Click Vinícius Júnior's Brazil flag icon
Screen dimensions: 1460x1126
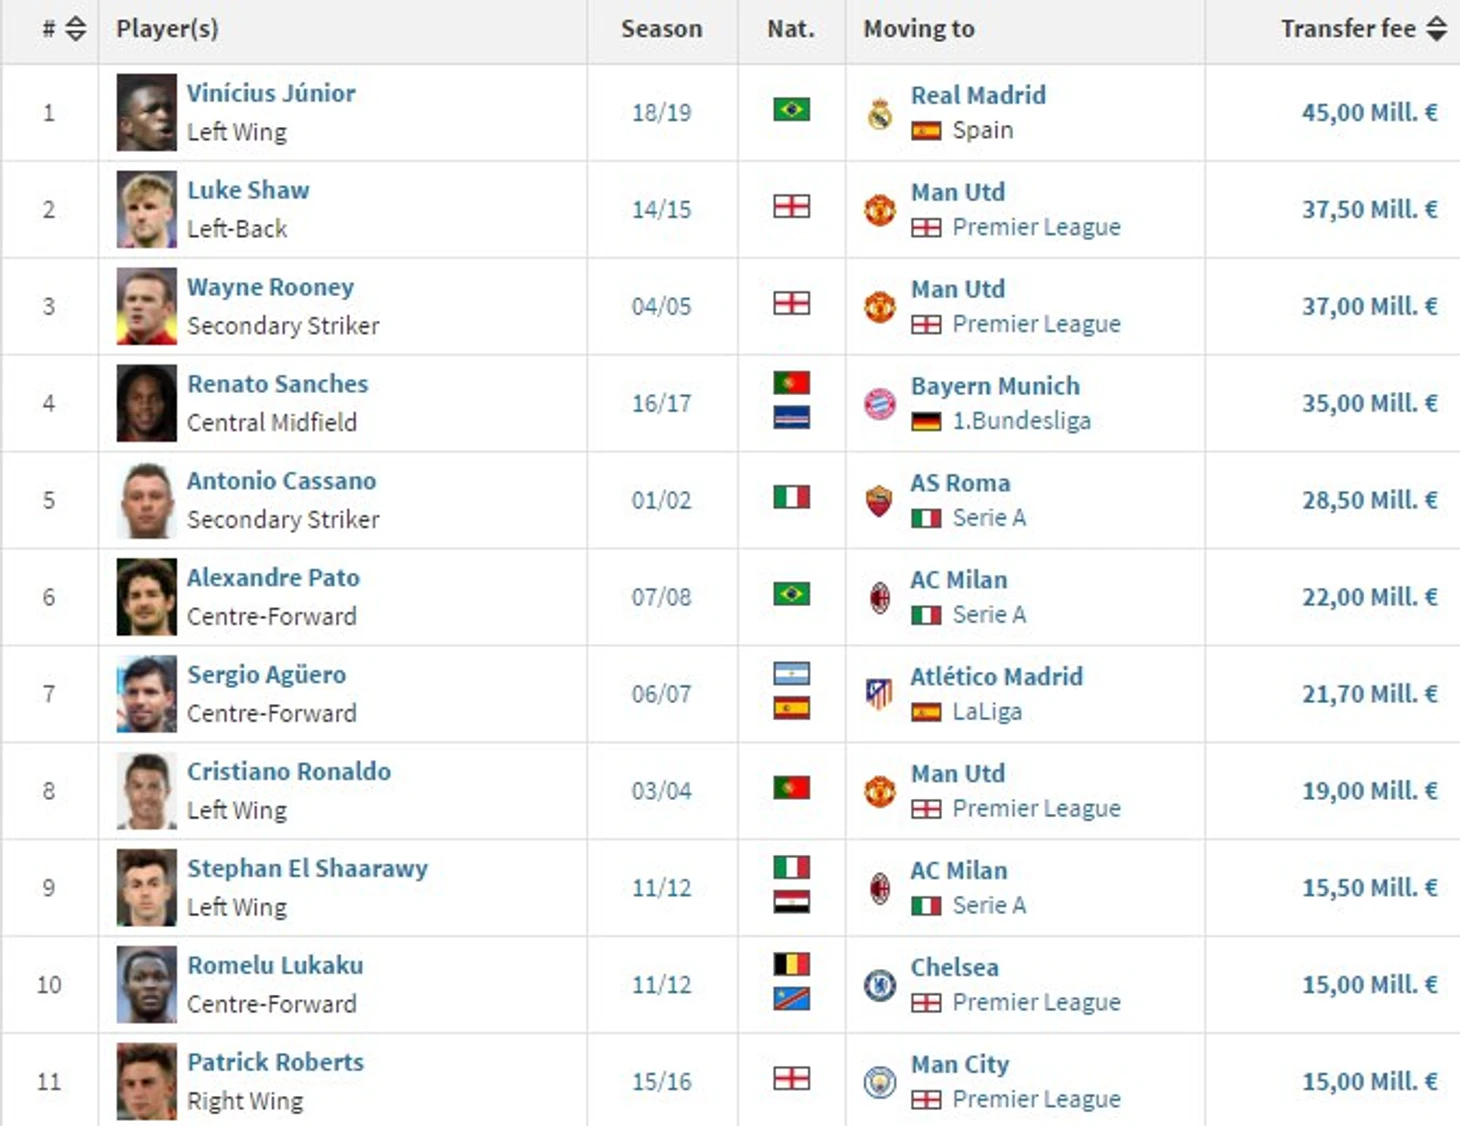[x=791, y=109]
